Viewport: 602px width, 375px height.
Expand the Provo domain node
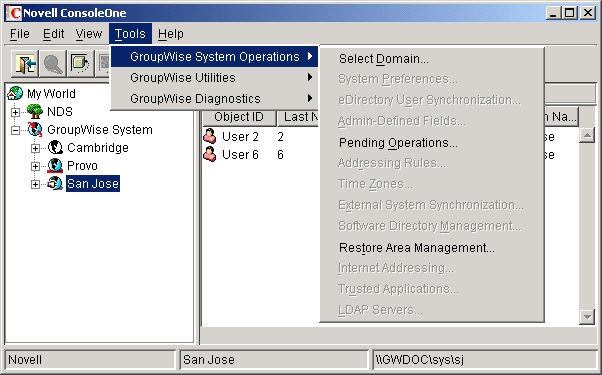point(35,166)
